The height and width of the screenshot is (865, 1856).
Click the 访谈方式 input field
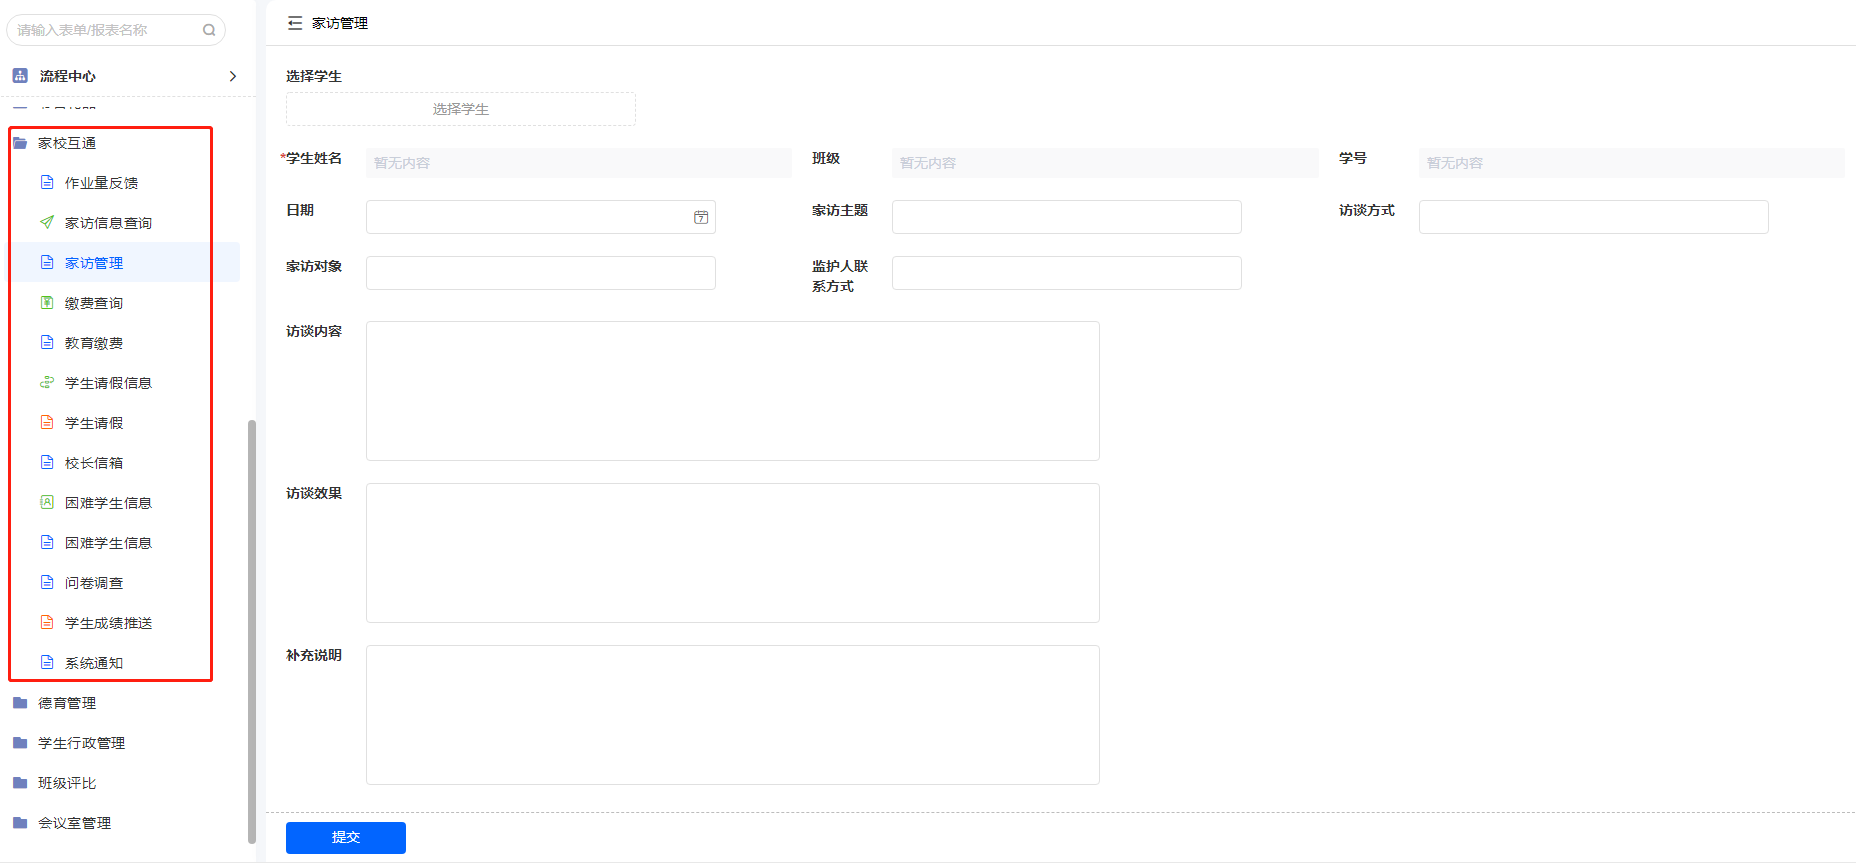(x=1594, y=217)
